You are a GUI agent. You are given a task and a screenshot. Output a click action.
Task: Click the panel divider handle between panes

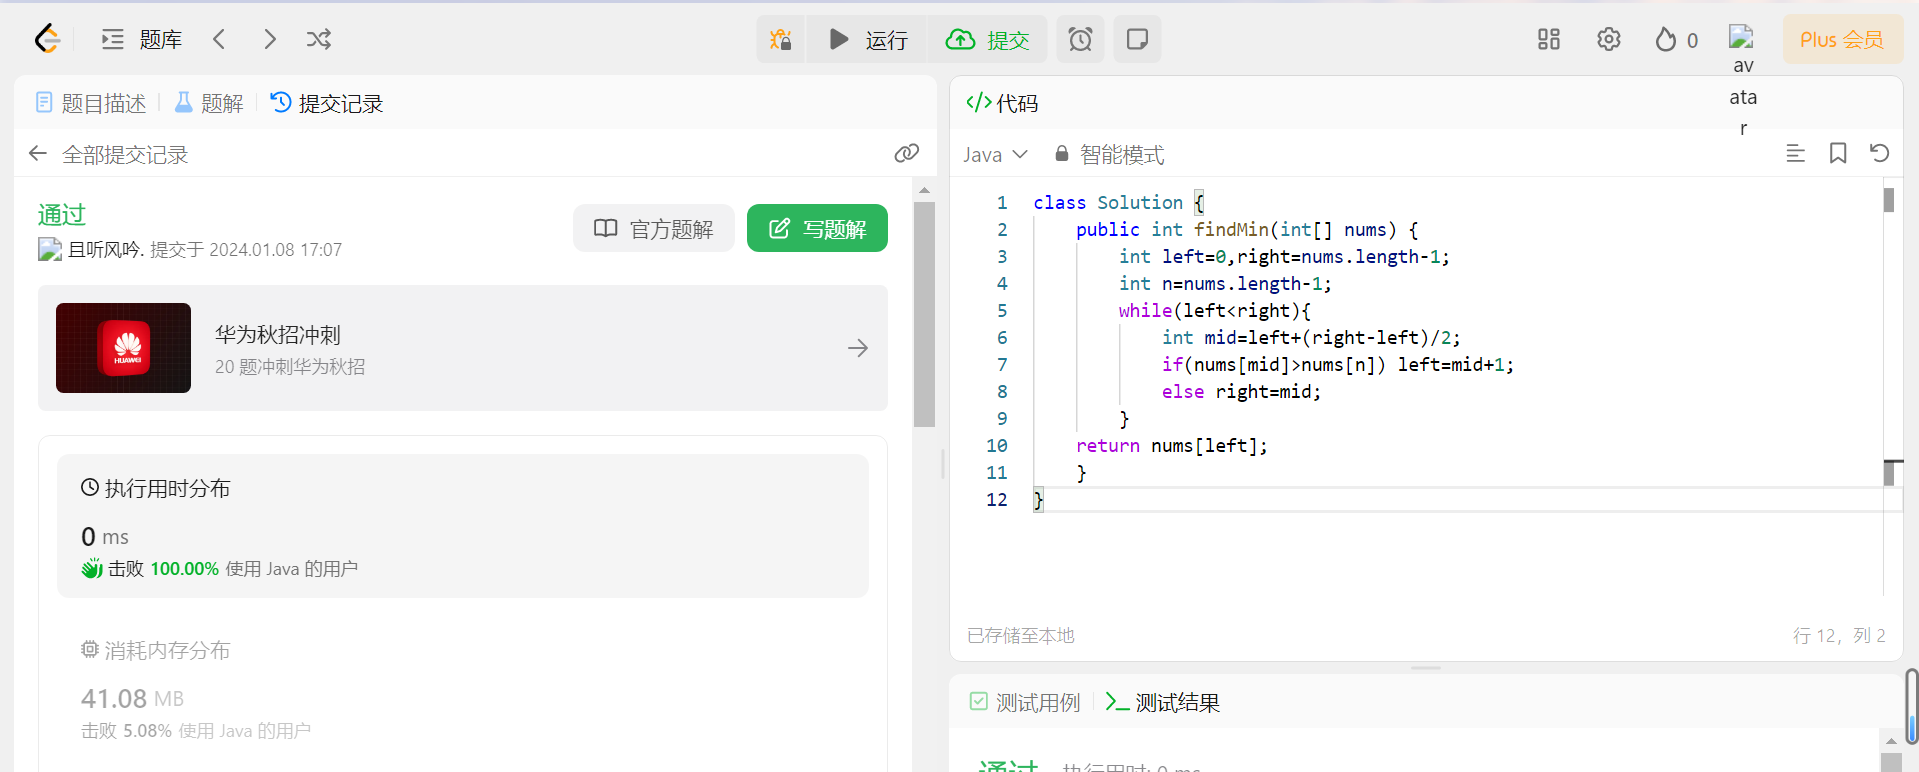pyautogui.click(x=943, y=464)
